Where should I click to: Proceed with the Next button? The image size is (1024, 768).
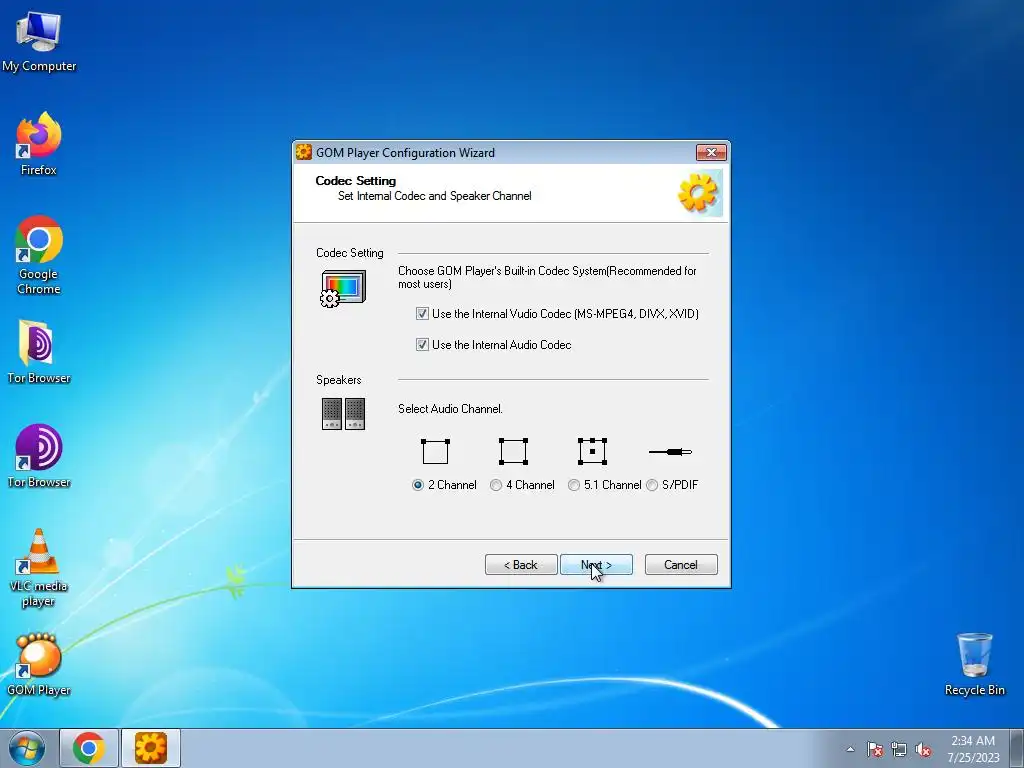tap(596, 565)
